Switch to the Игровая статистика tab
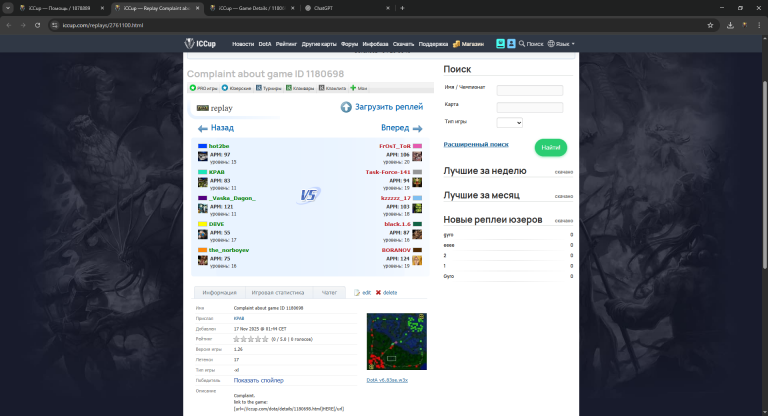The height and width of the screenshot is (416, 768). click(278, 293)
